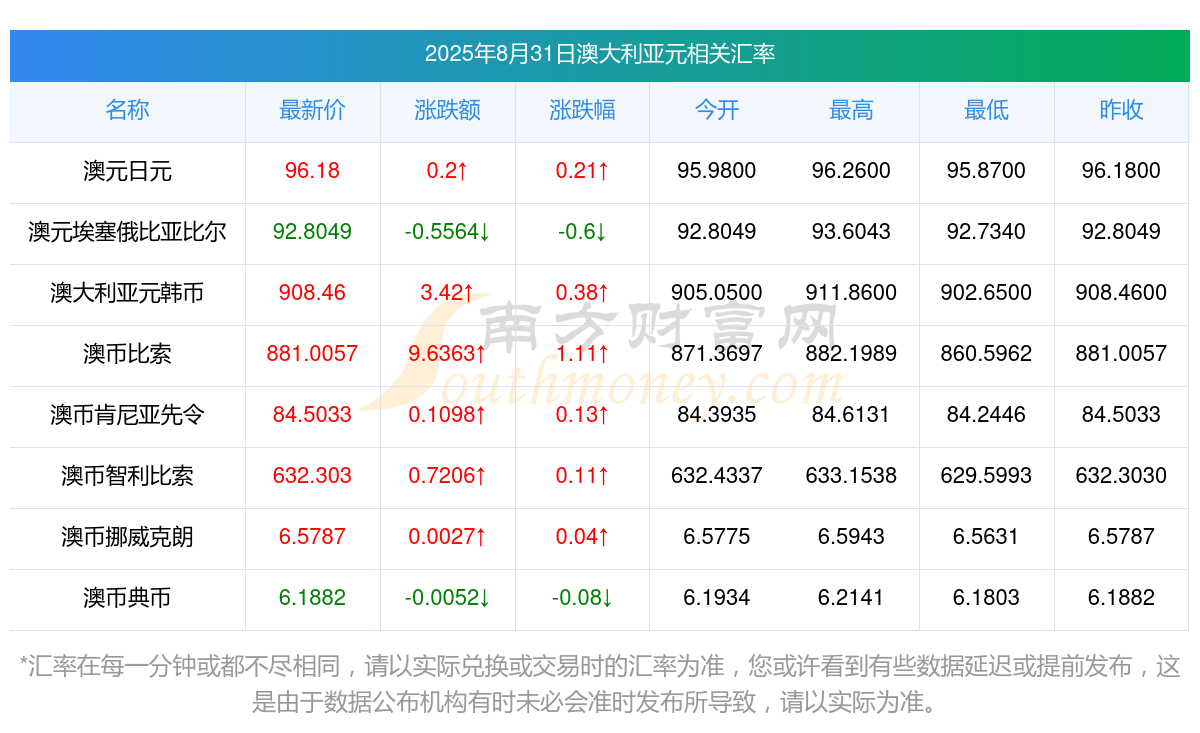
Task: Select the 澳币智利比索 row name
Action: [127, 476]
